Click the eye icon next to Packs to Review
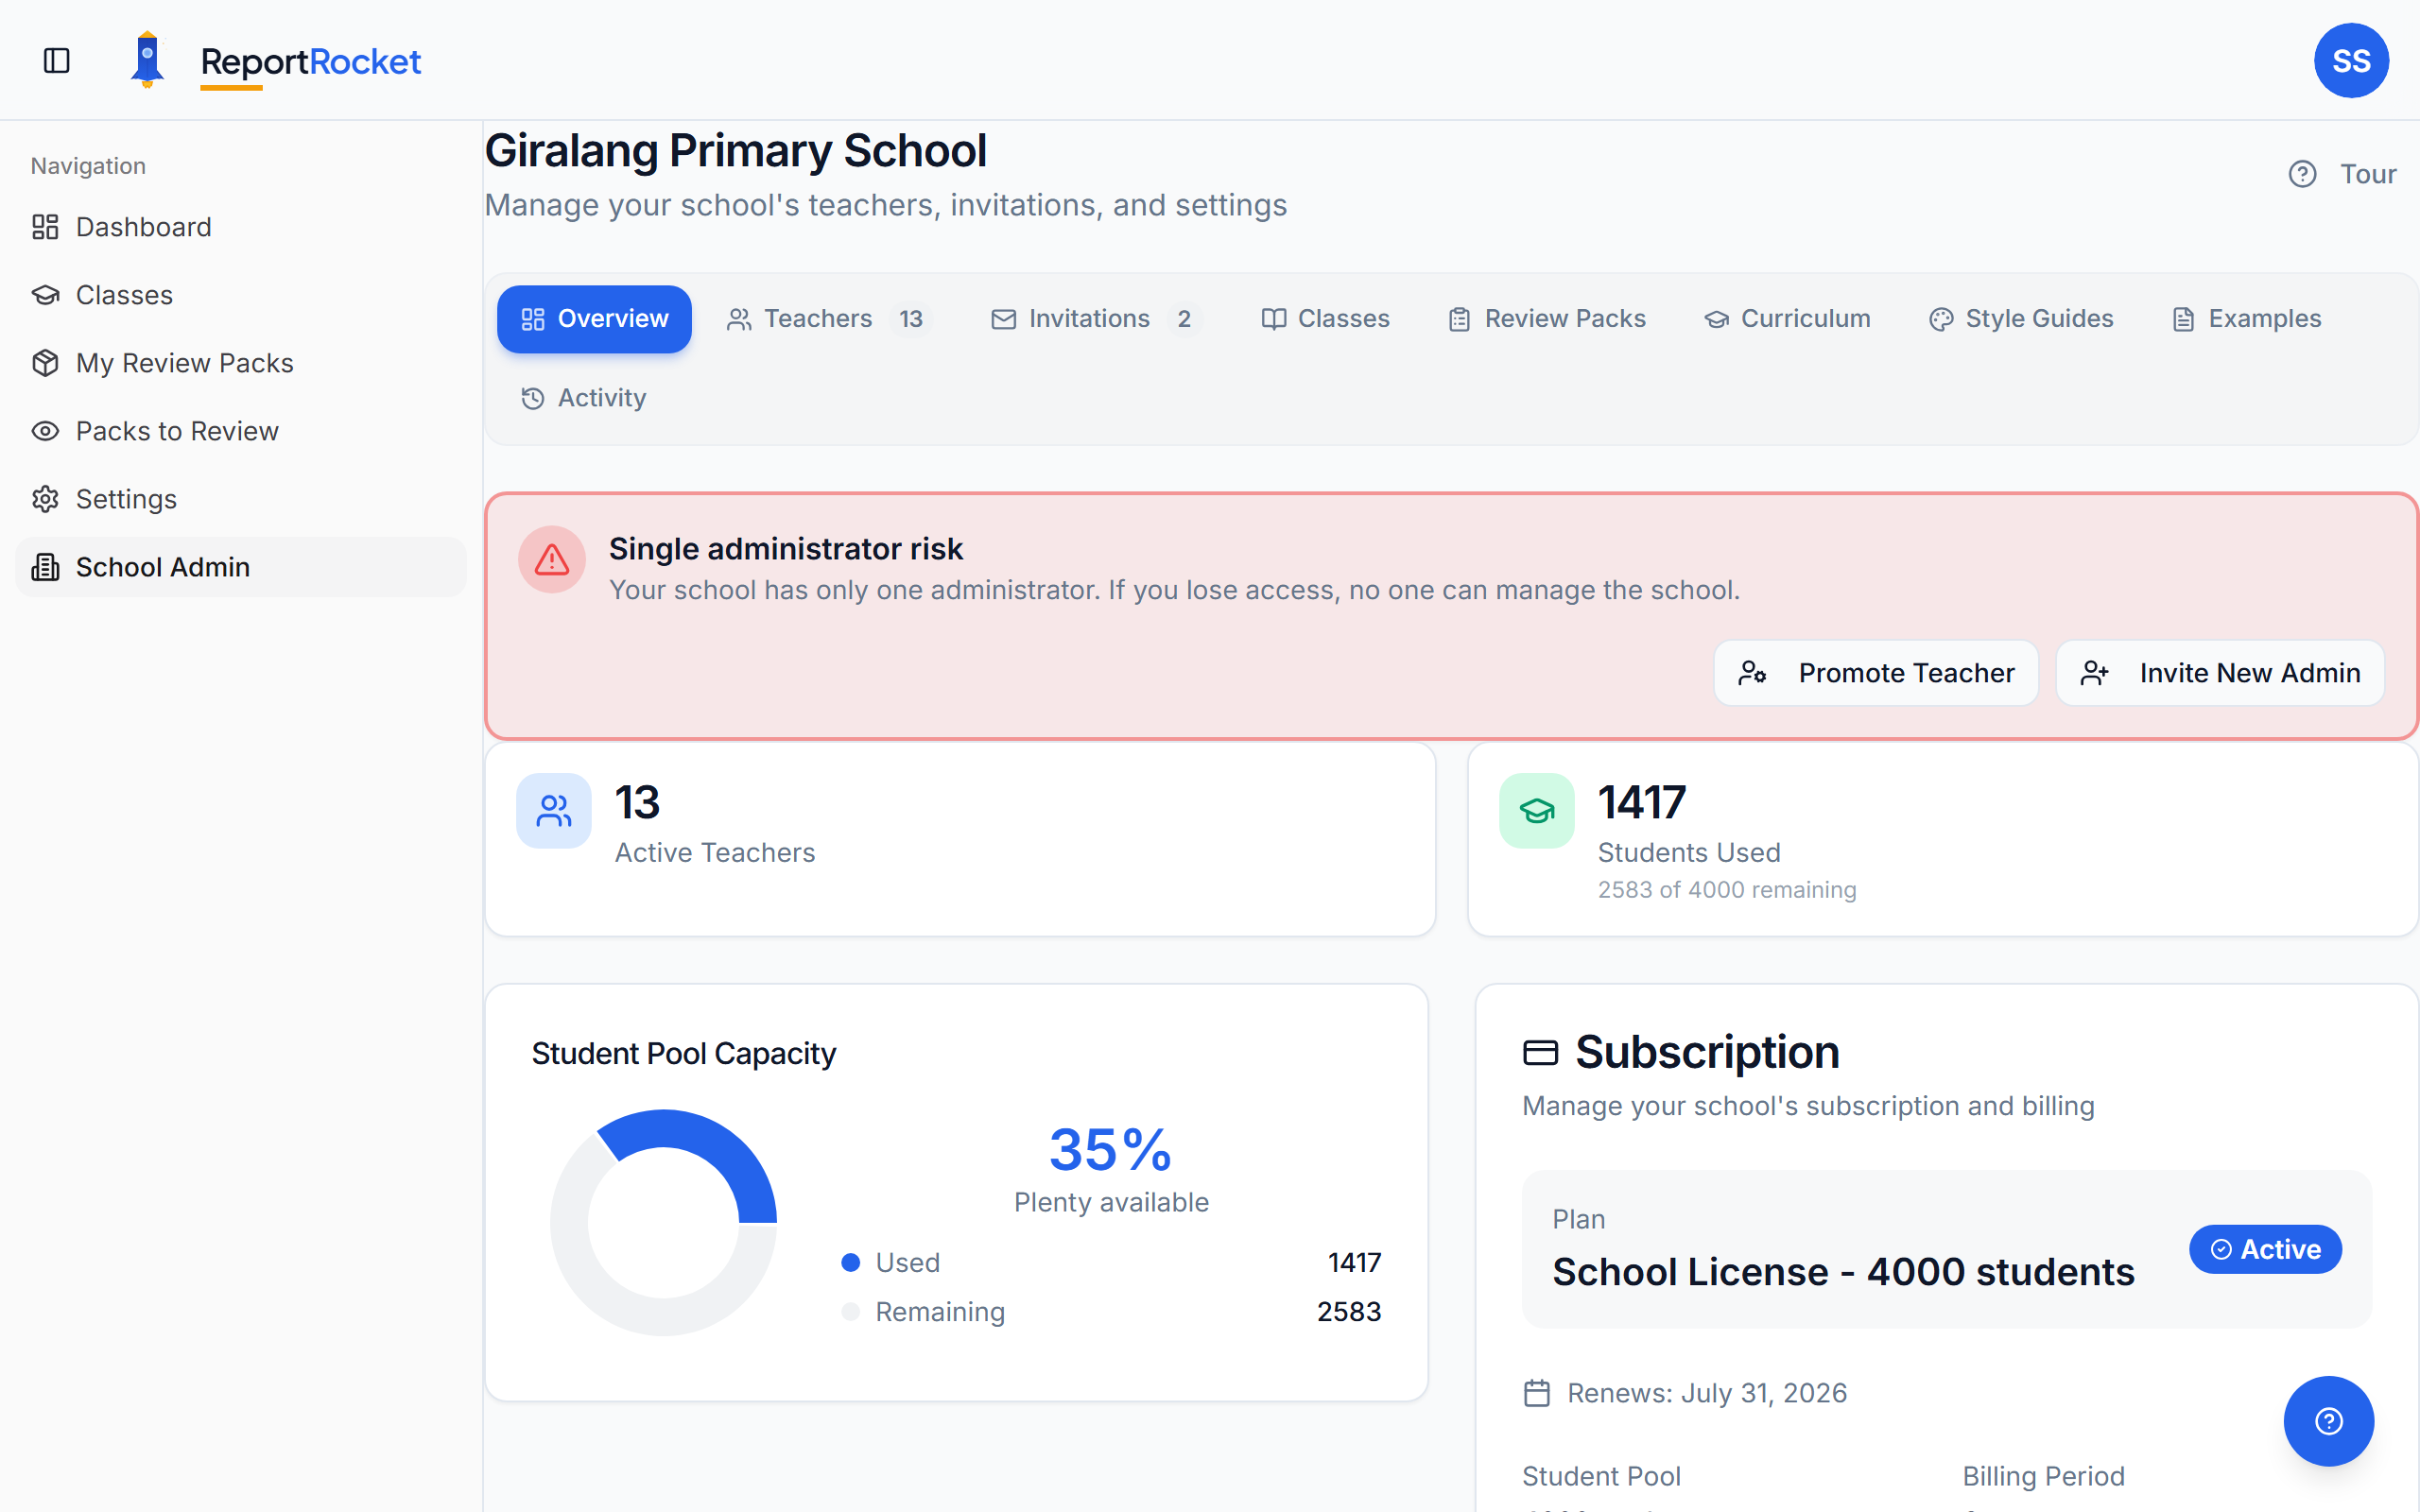Viewport: 2420px width, 1512px height. (x=44, y=430)
